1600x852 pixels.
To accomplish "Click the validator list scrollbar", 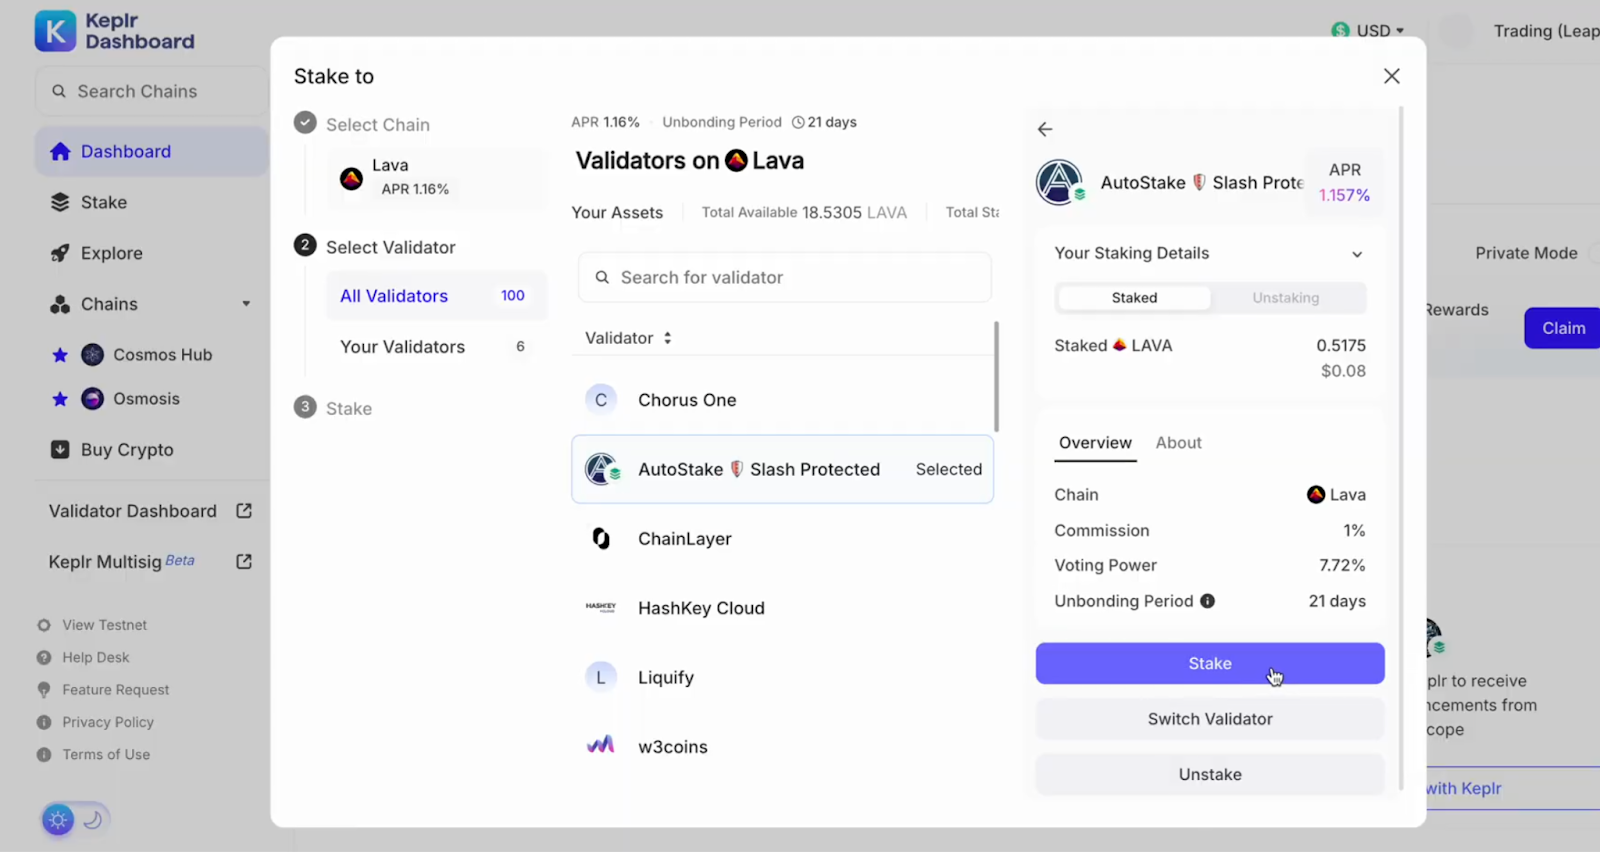I will (x=996, y=377).
